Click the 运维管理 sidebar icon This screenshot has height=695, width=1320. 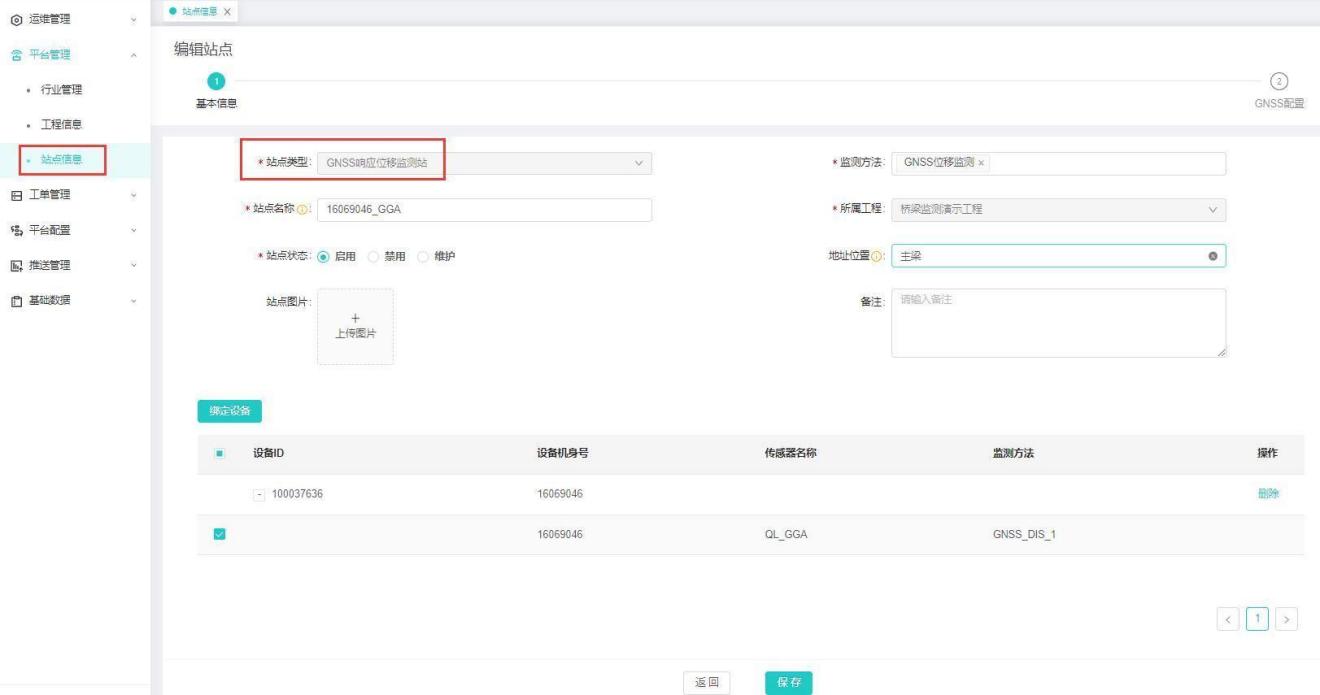16,19
